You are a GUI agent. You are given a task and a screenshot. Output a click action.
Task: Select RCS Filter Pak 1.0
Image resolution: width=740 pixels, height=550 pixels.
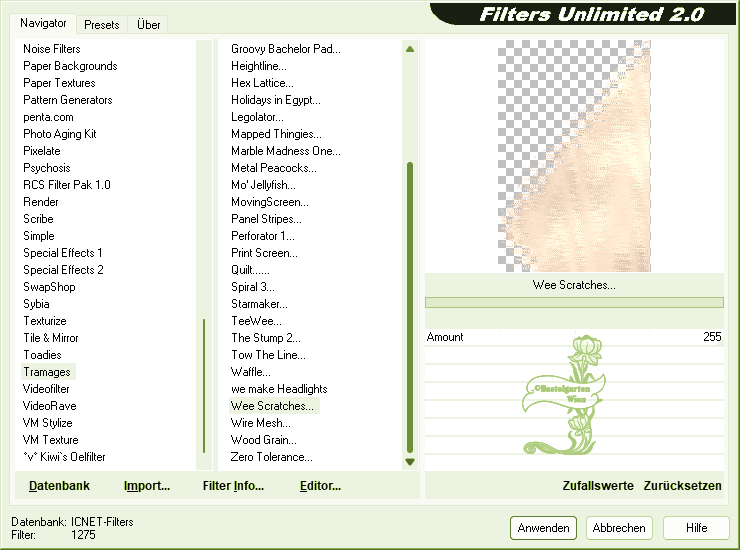click(67, 185)
